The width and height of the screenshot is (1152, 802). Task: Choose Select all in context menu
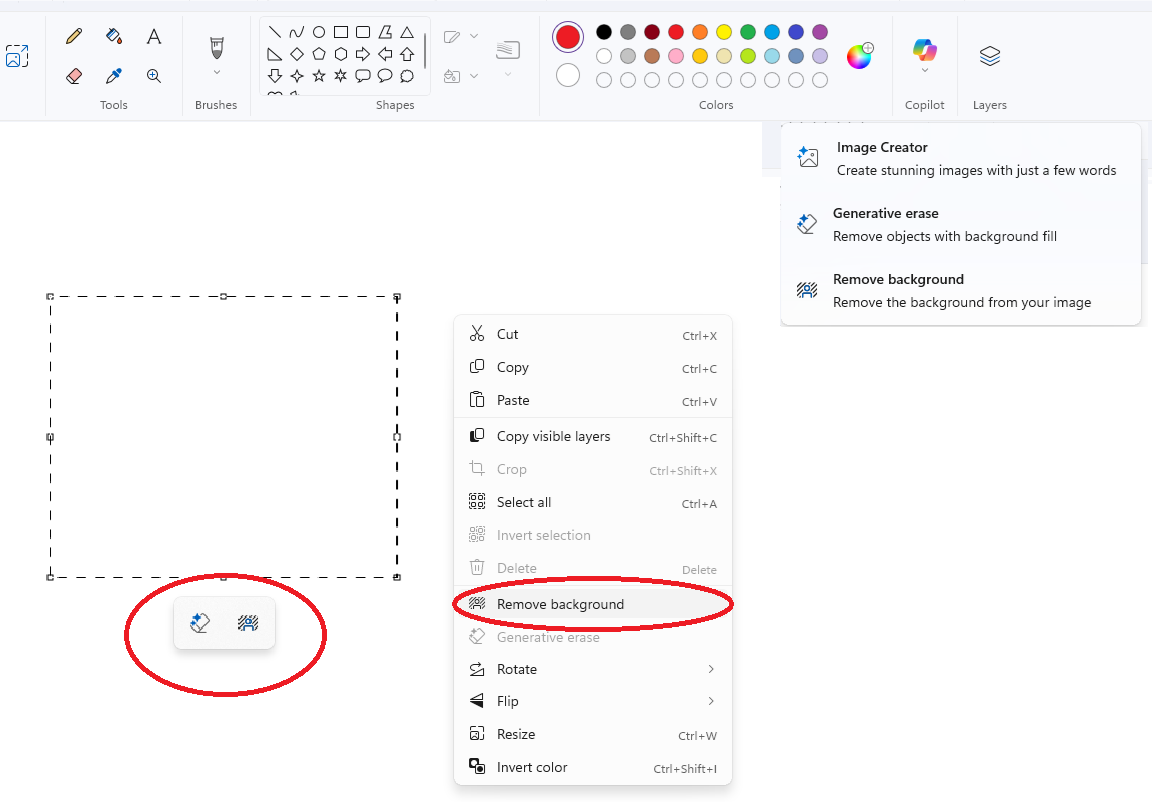click(593, 502)
